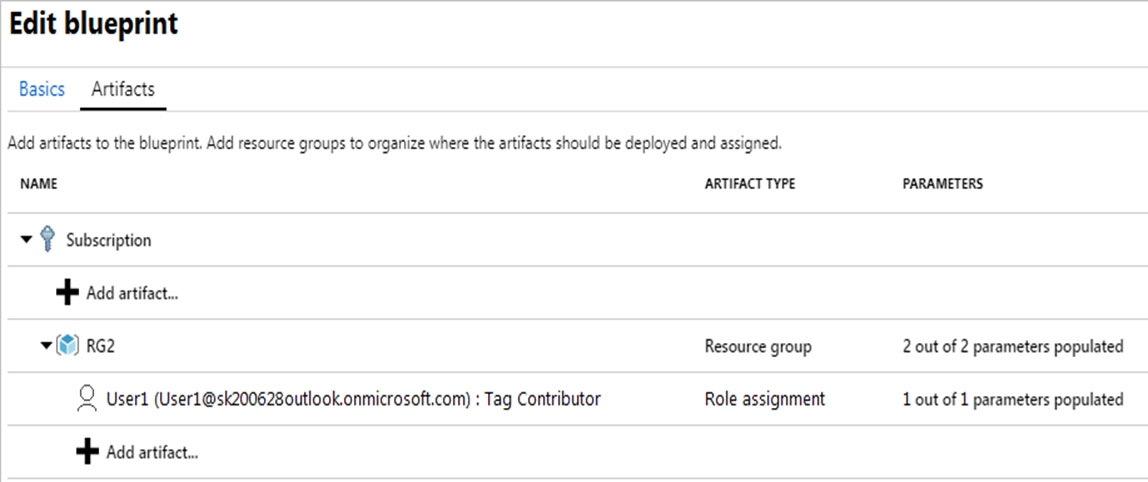This screenshot has height=482, width=1148.
Task: Click the plus icon under Subscription
Action: point(68,293)
